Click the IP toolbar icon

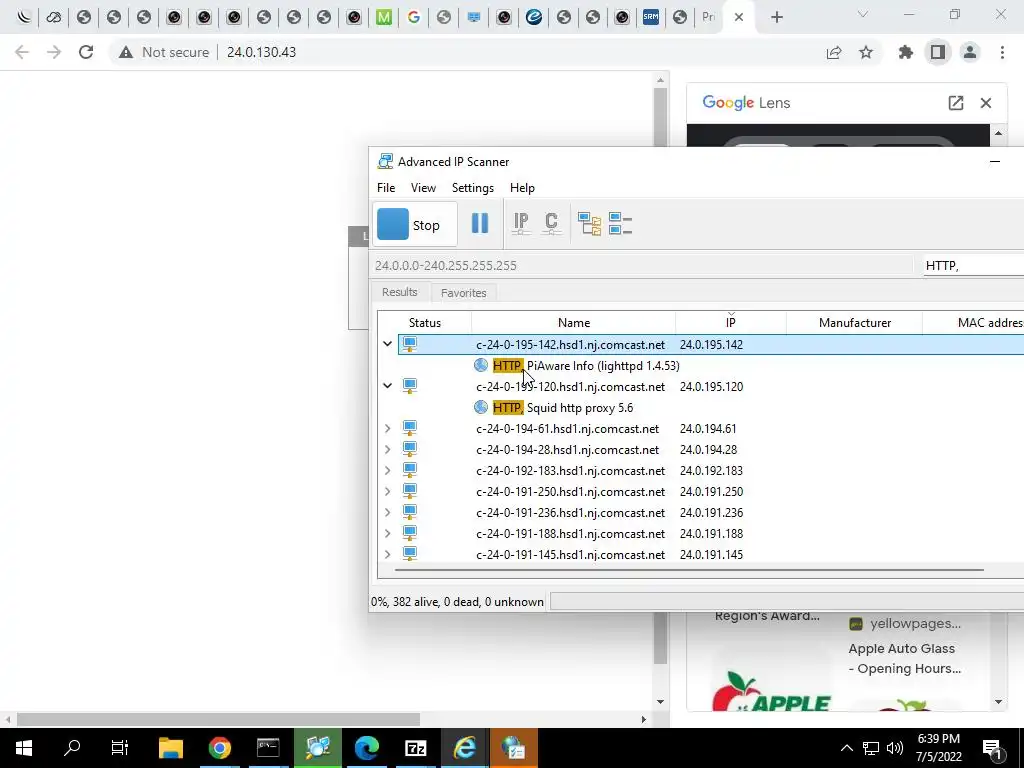click(x=520, y=223)
